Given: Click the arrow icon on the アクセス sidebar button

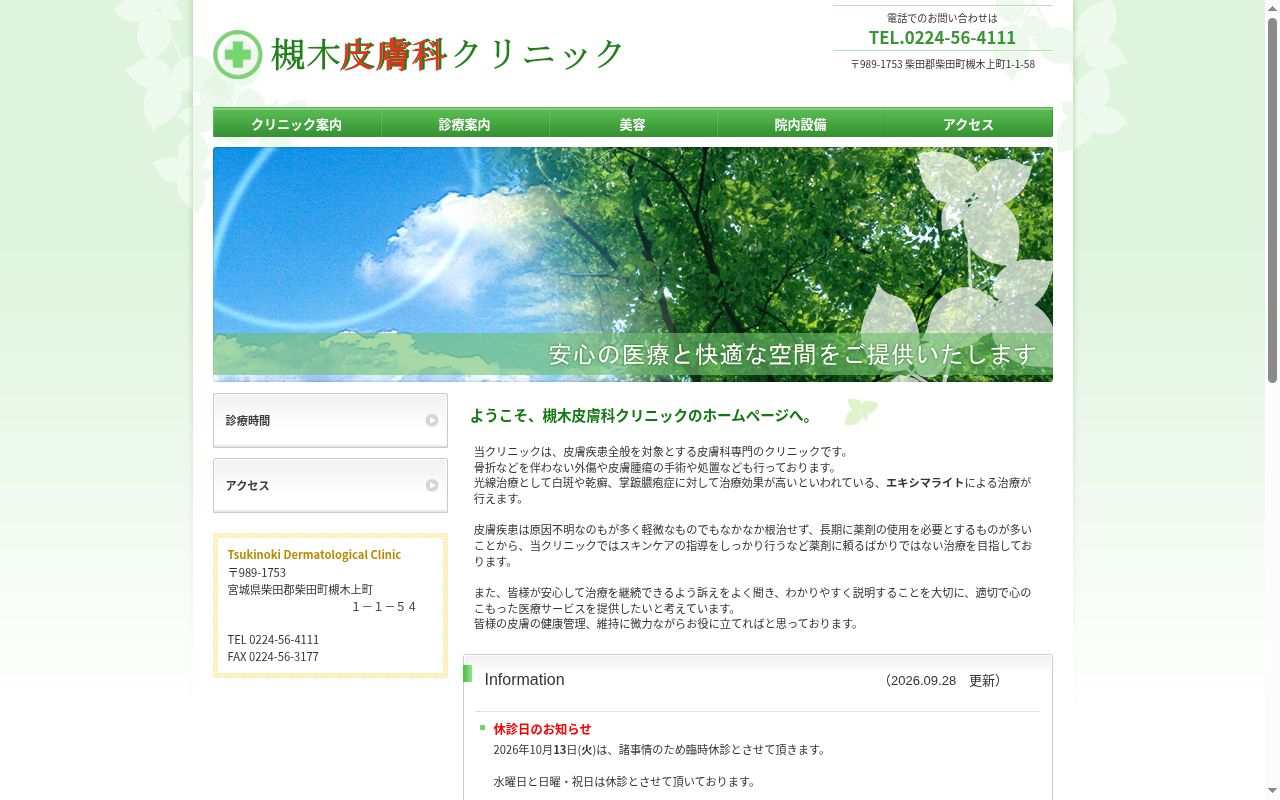Looking at the screenshot, I should click(x=432, y=485).
